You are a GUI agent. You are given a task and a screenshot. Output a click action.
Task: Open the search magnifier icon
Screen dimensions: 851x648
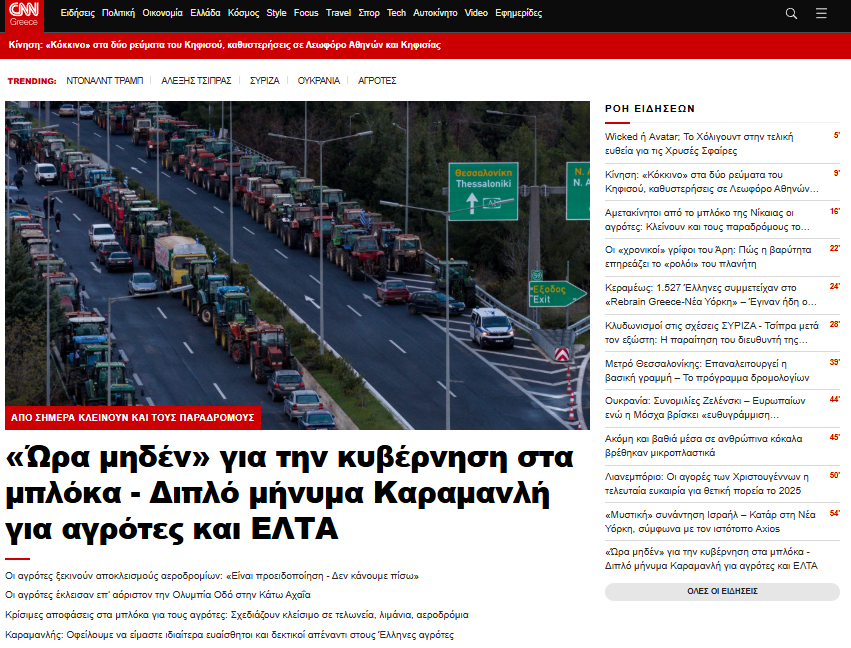pos(791,13)
